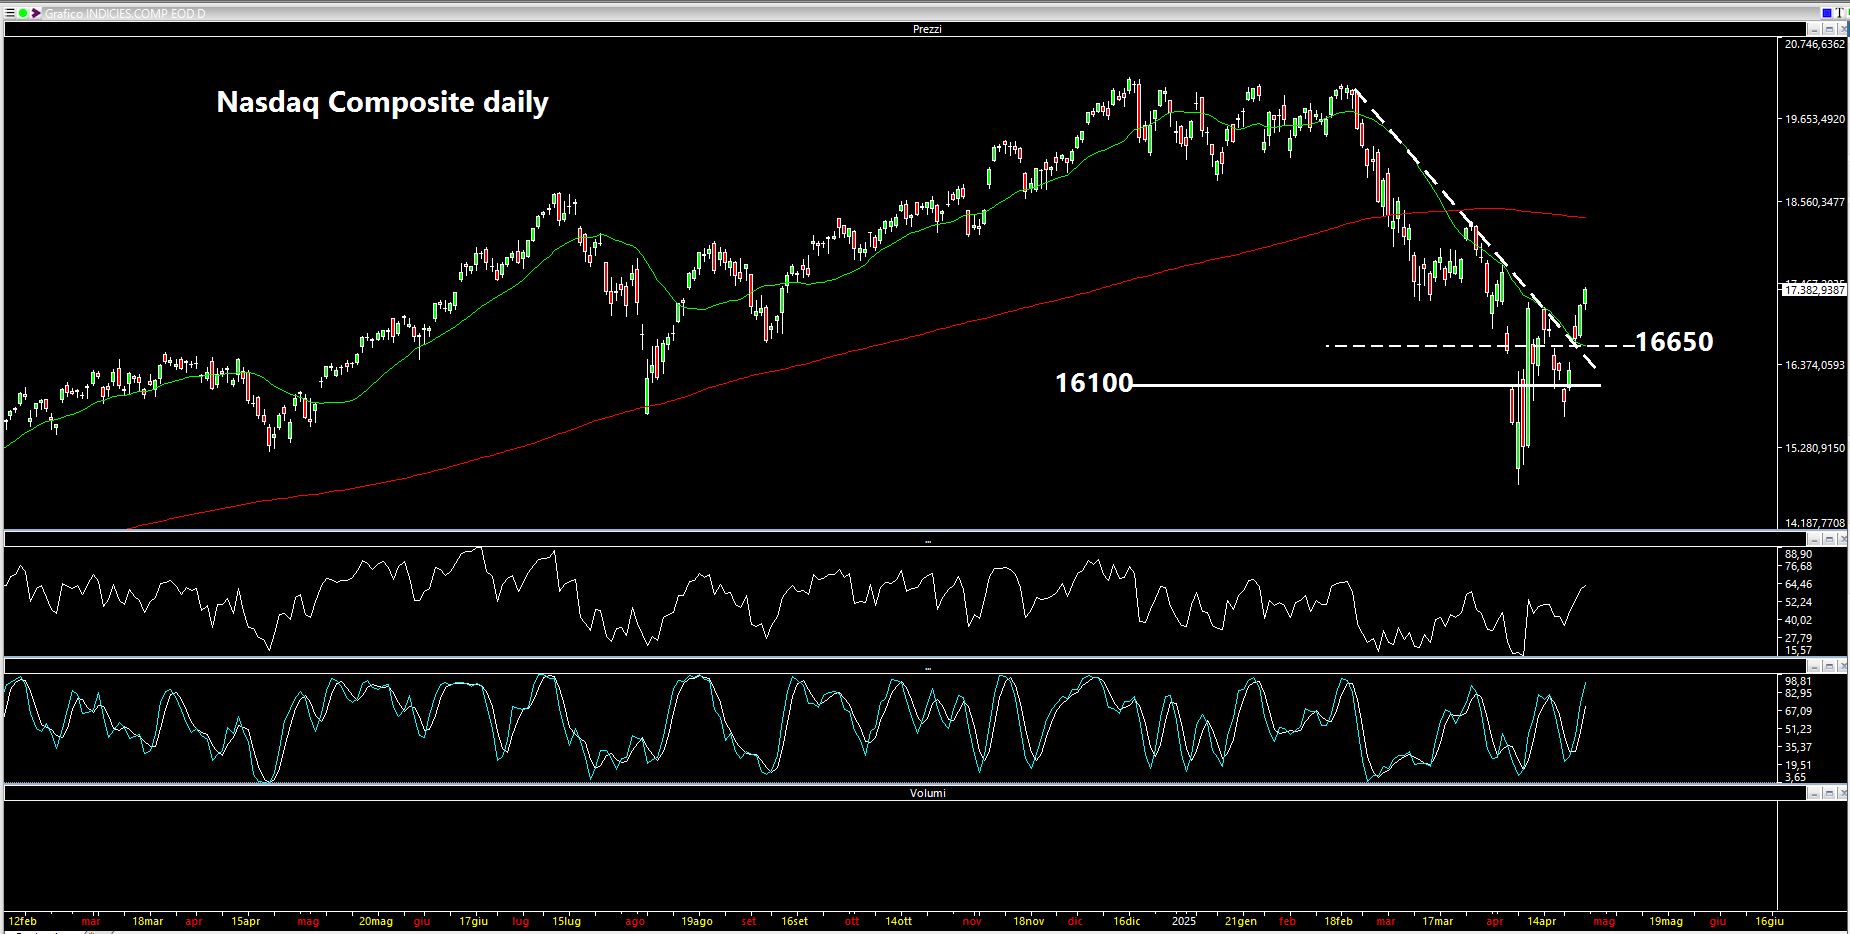Click the 18.560,3477 price axis value
Screen dimensions: 1850x934
pyautogui.click(x=1815, y=202)
